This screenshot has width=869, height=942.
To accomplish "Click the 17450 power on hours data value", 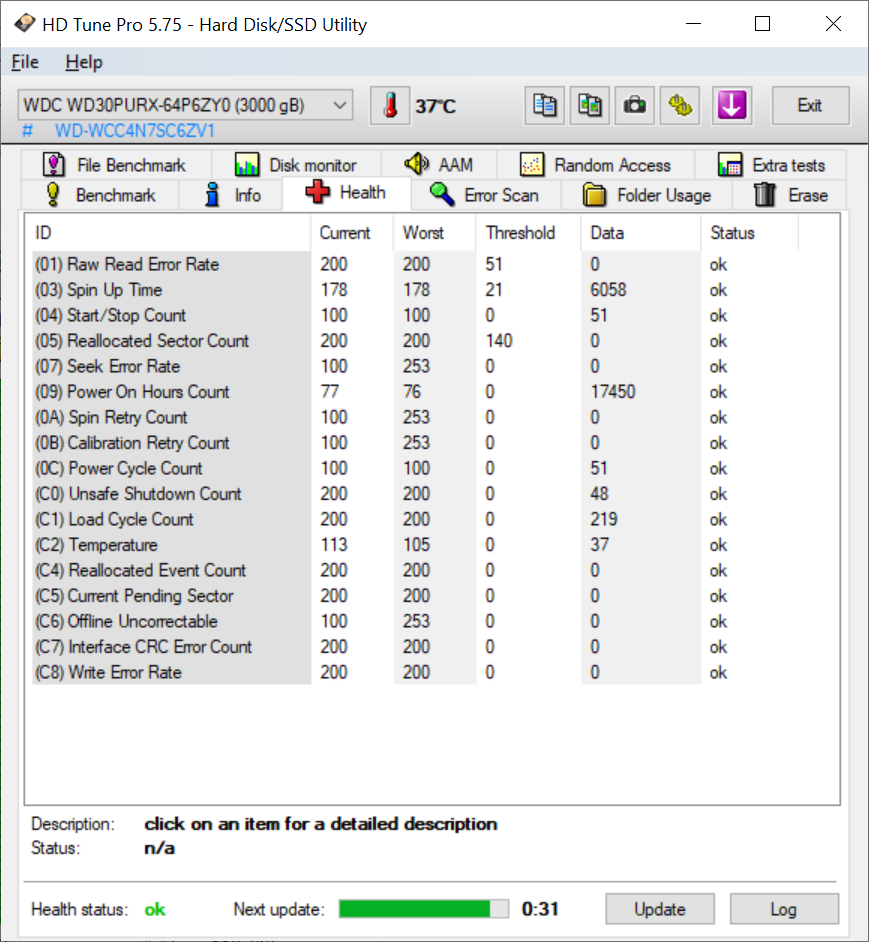I will (612, 392).
